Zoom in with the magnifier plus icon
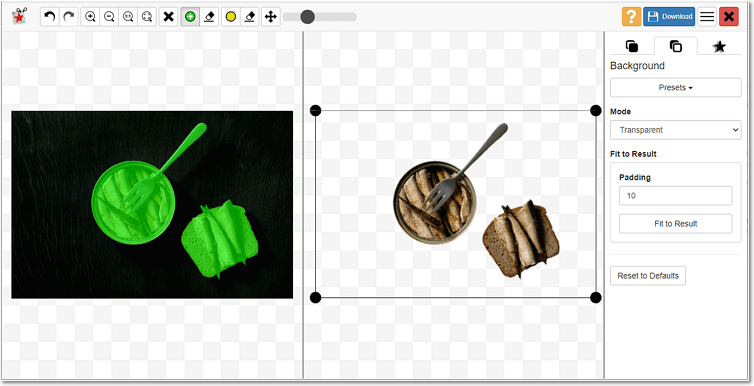The height and width of the screenshot is (386, 754). 90,17
